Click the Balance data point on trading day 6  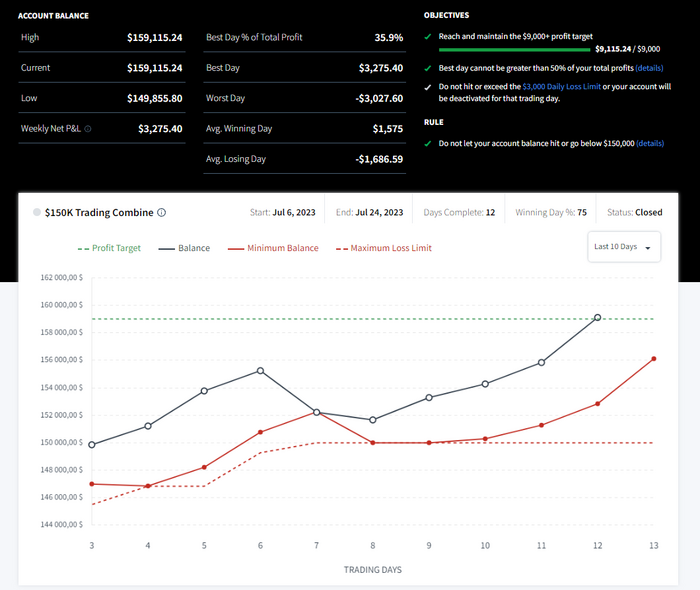point(261,370)
